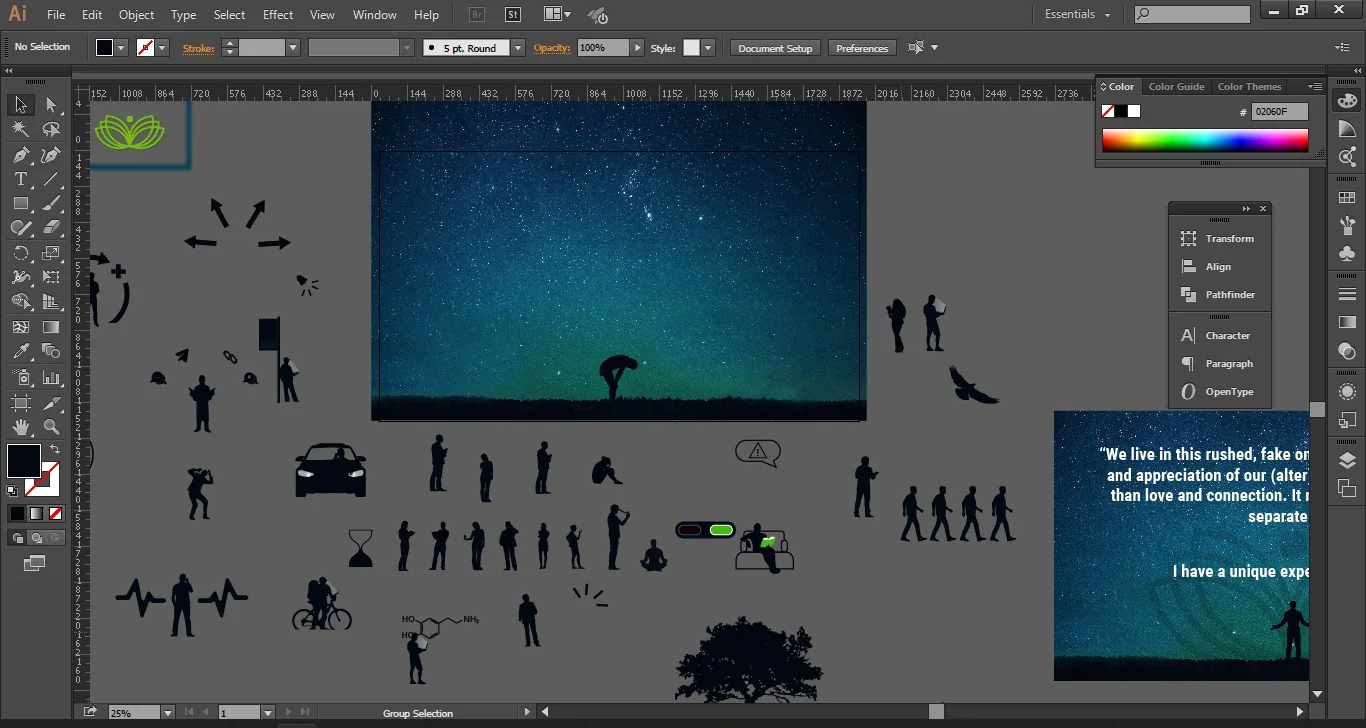Select the Hand tool

click(x=20, y=427)
